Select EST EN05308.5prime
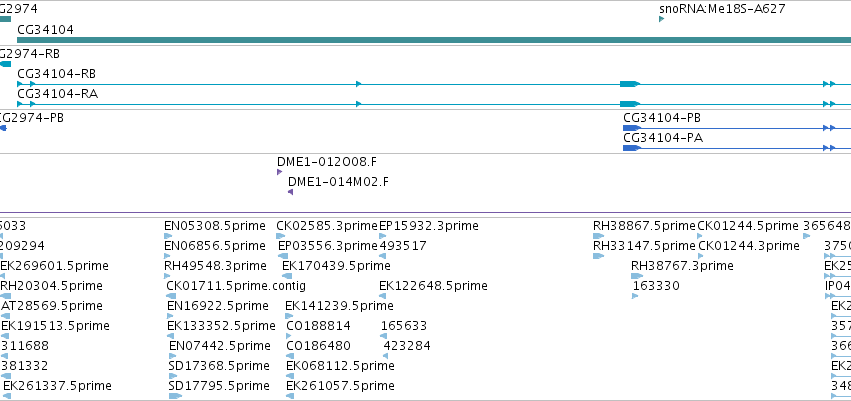 click(215, 226)
